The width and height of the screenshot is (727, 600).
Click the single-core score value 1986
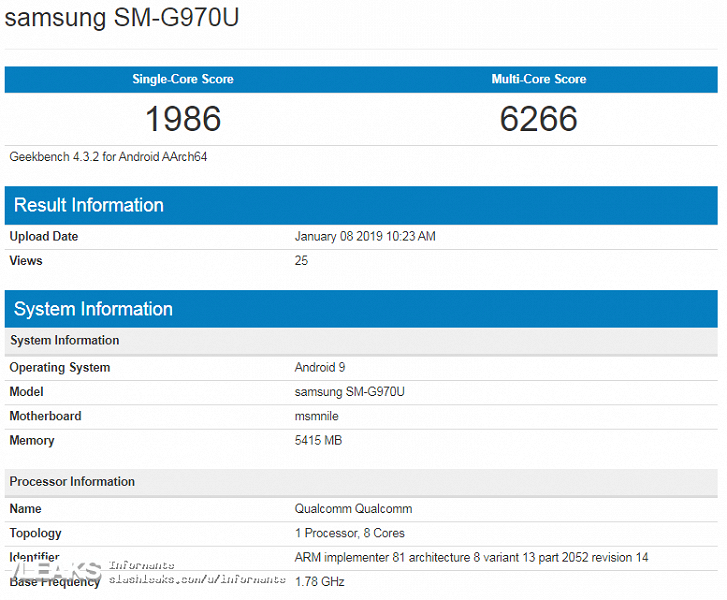pyautogui.click(x=183, y=119)
